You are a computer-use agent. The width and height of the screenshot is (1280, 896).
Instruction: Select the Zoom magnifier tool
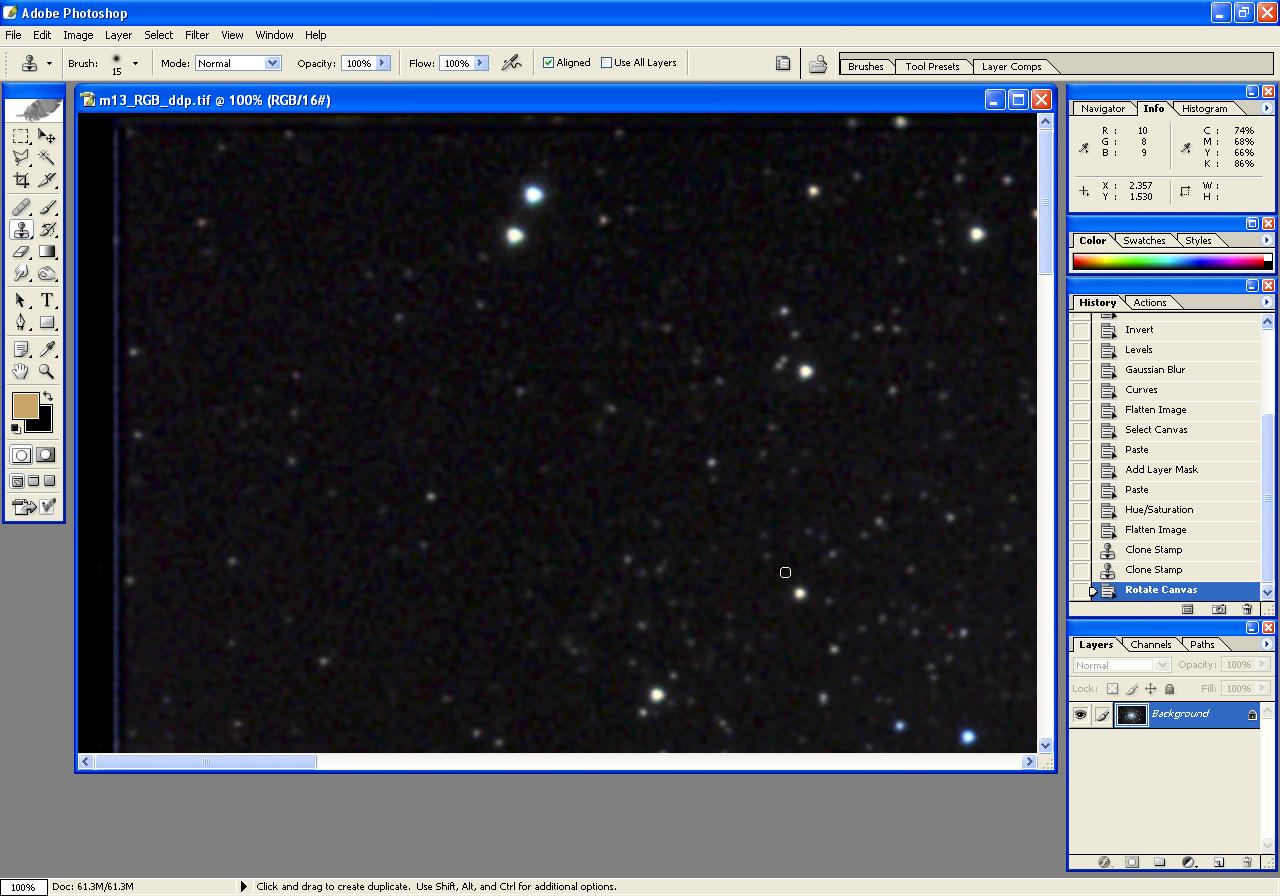click(x=46, y=371)
